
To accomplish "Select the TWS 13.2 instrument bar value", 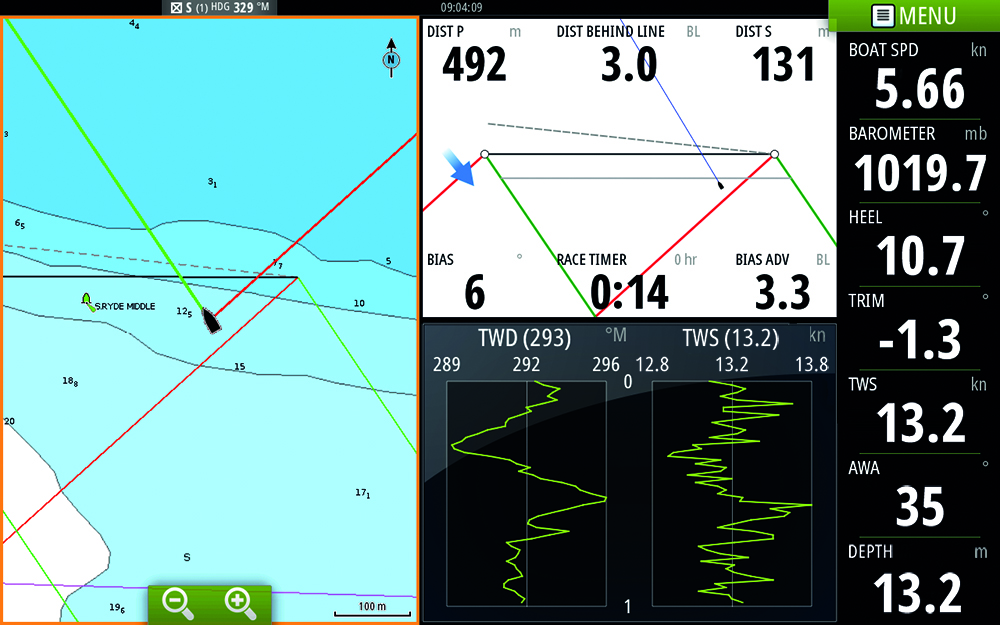I will coord(920,423).
